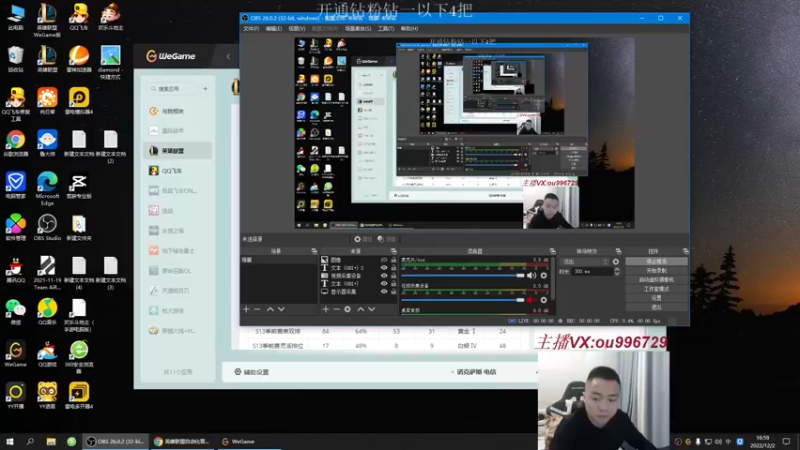
Task: Select QQ飞车 in WeGame sidebar
Action: click(x=178, y=170)
